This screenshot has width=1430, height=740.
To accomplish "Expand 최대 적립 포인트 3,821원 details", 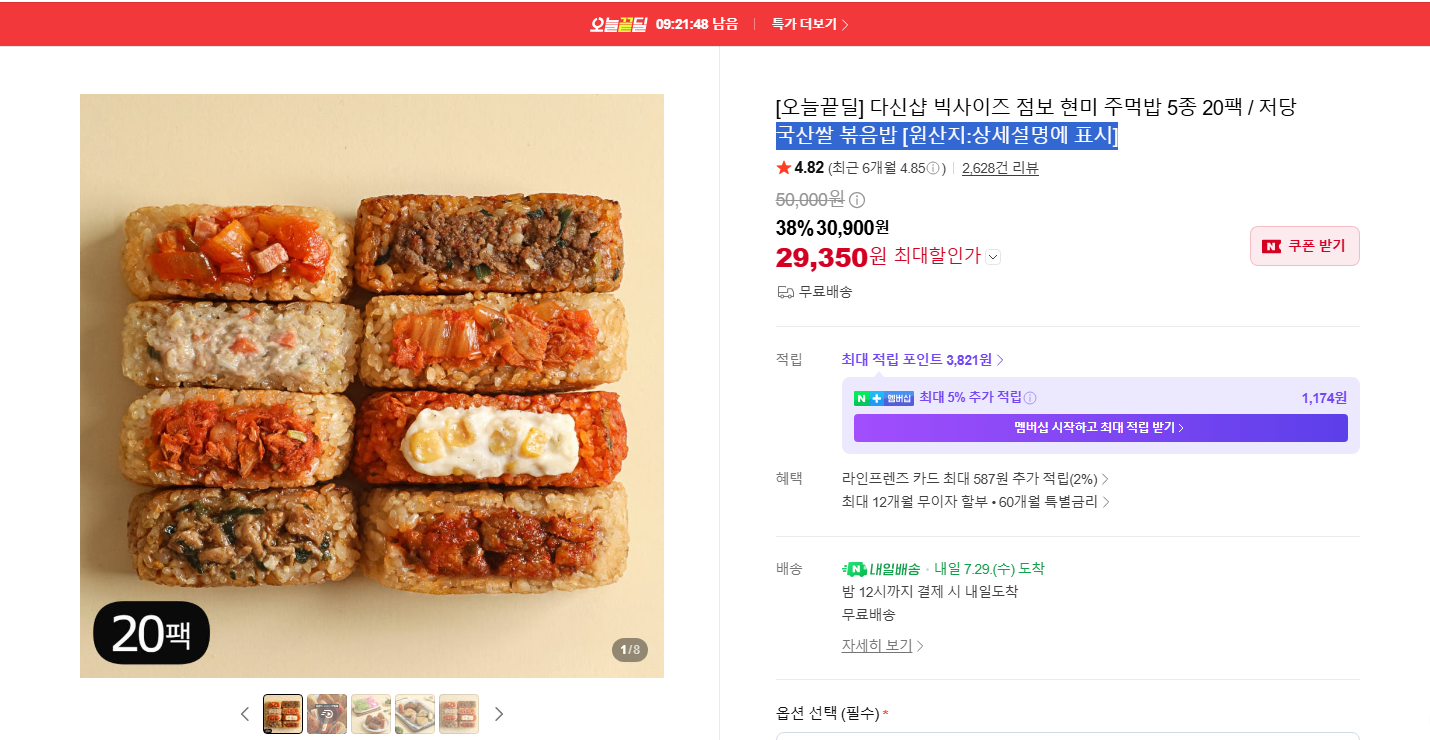I will 922,360.
